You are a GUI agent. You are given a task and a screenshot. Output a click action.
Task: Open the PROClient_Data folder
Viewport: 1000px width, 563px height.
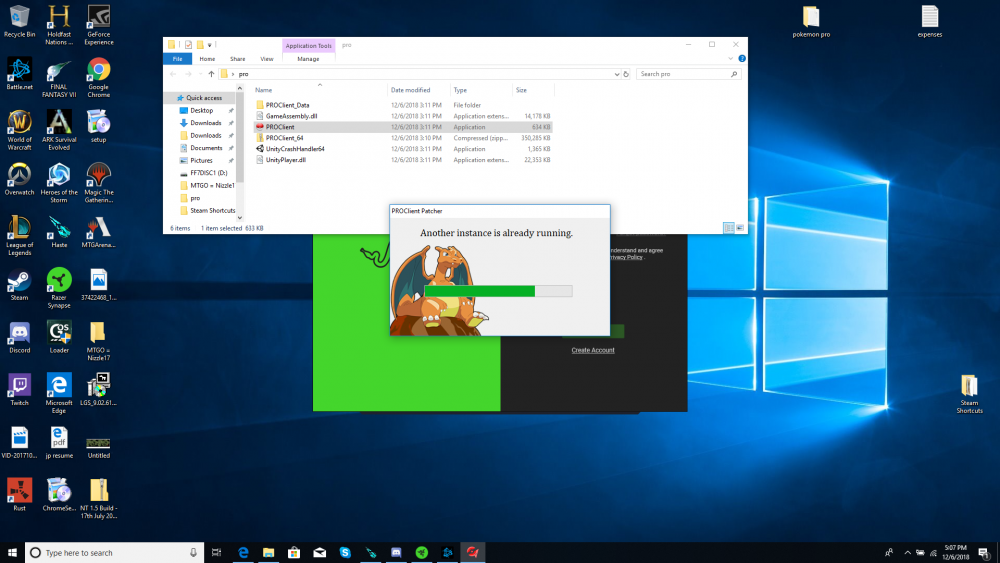pos(287,105)
